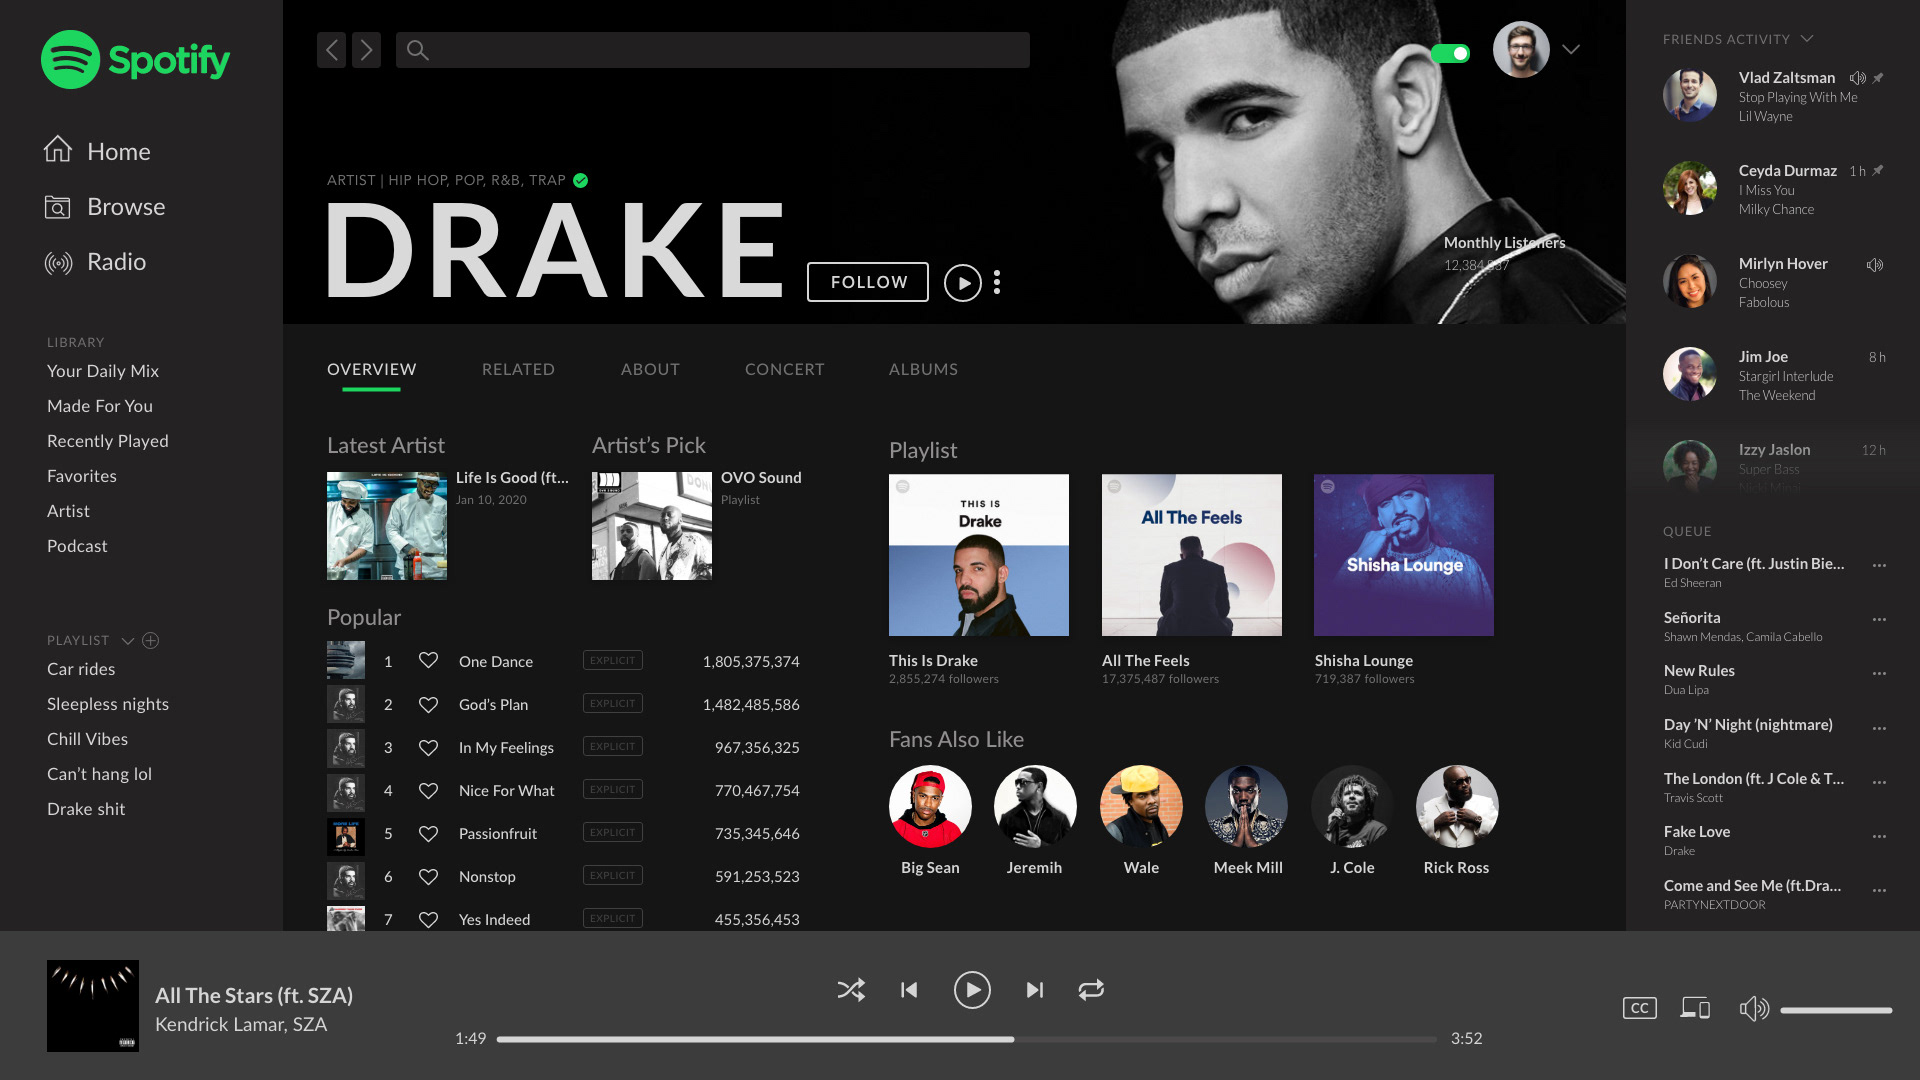Like Nonstop with heart icon
This screenshot has width=1920, height=1080.
[x=428, y=876]
